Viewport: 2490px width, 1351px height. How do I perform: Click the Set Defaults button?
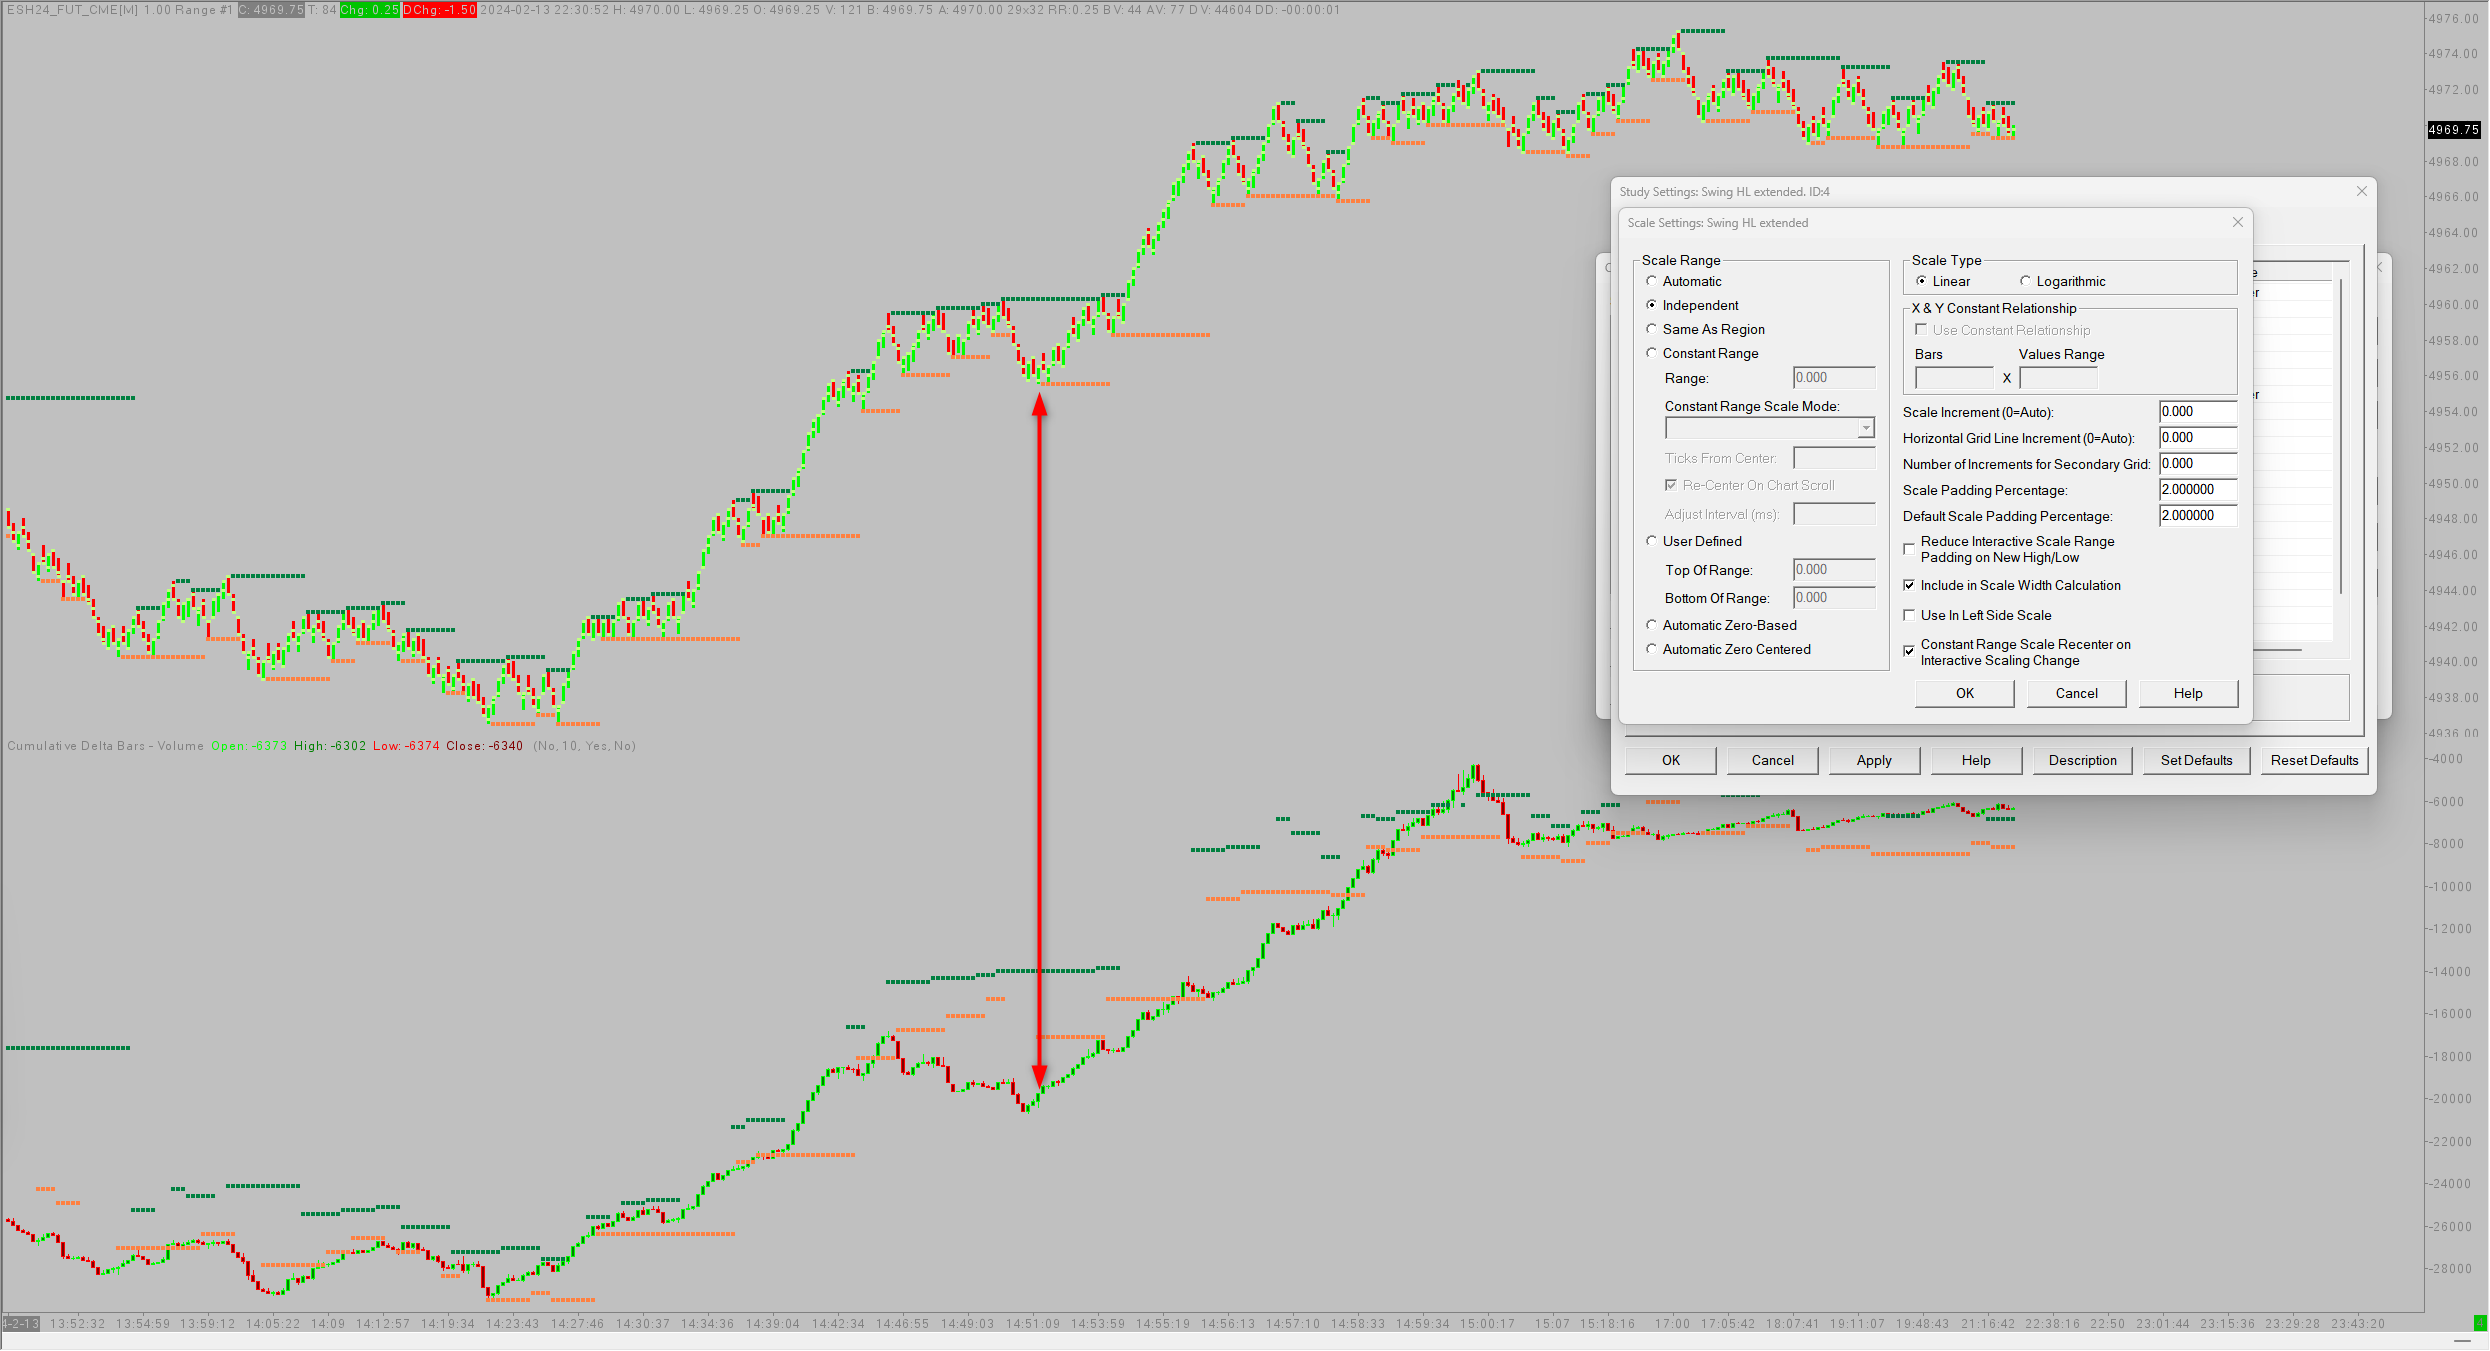pyautogui.click(x=2195, y=760)
